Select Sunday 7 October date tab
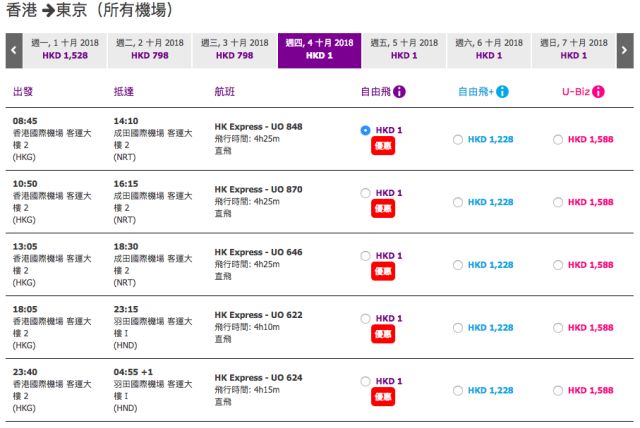Screen dimensions: 640x428 coord(573,51)
